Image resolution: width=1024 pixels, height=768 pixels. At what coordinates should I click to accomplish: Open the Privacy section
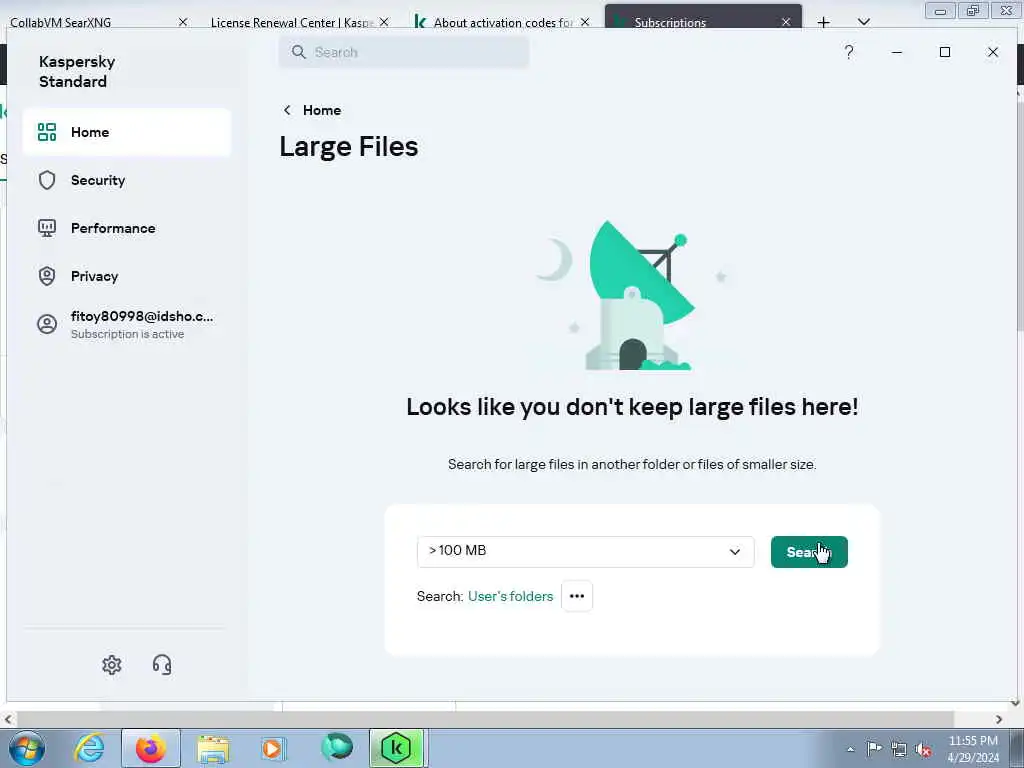coord(126,276)
